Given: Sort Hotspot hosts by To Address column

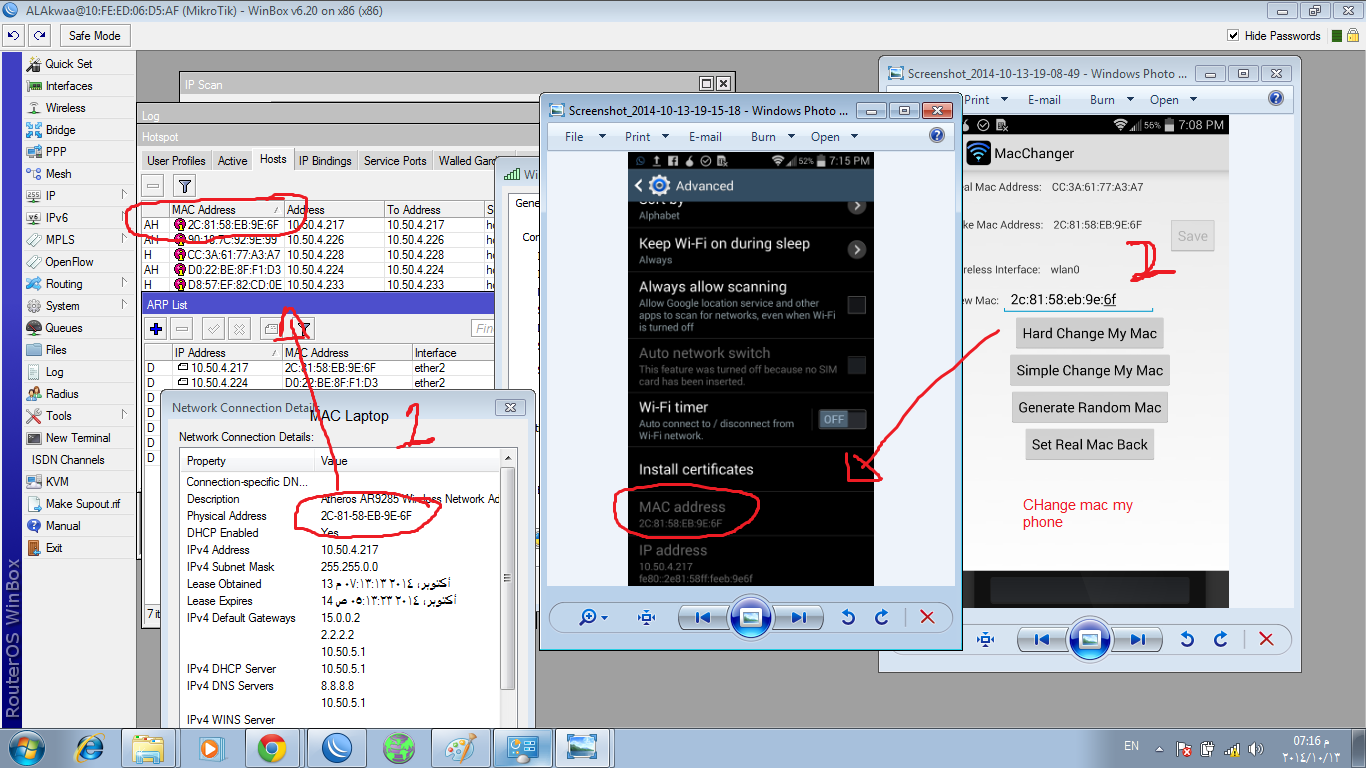Looking at the screenshot, I should 433,210.
